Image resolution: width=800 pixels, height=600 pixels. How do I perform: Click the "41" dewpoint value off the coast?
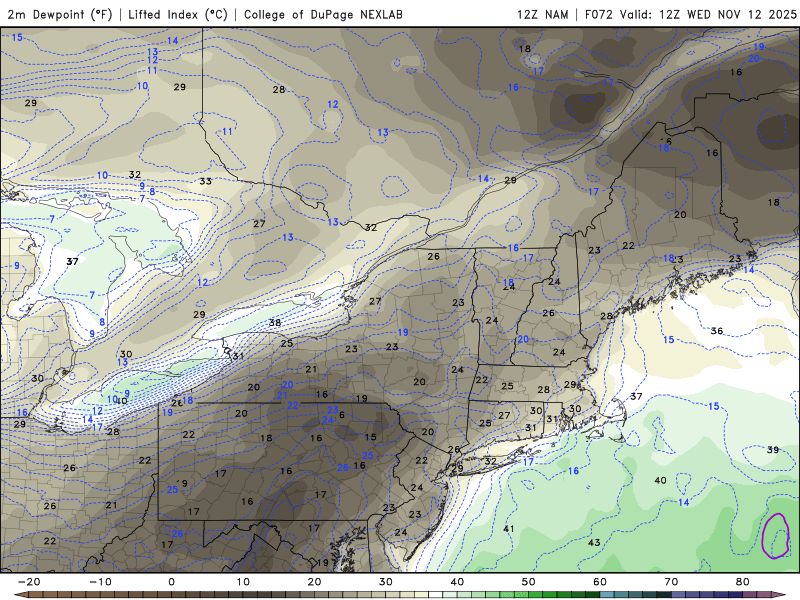(509, 529)
